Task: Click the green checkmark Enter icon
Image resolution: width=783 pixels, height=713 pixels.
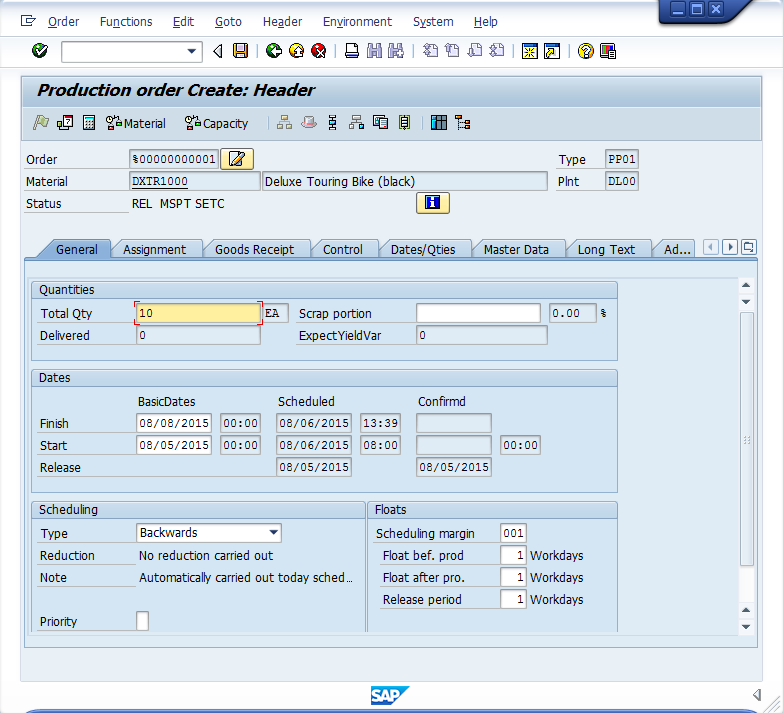Action: (x=40, y=51)
